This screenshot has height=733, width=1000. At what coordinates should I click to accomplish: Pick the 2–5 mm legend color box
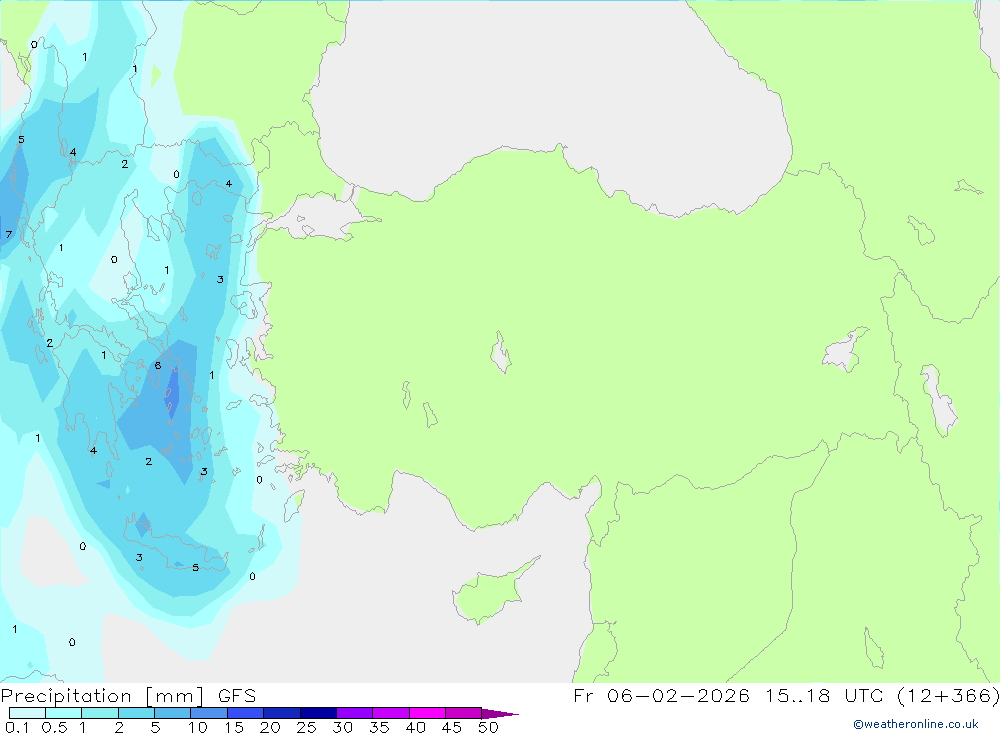coord(136,713)
